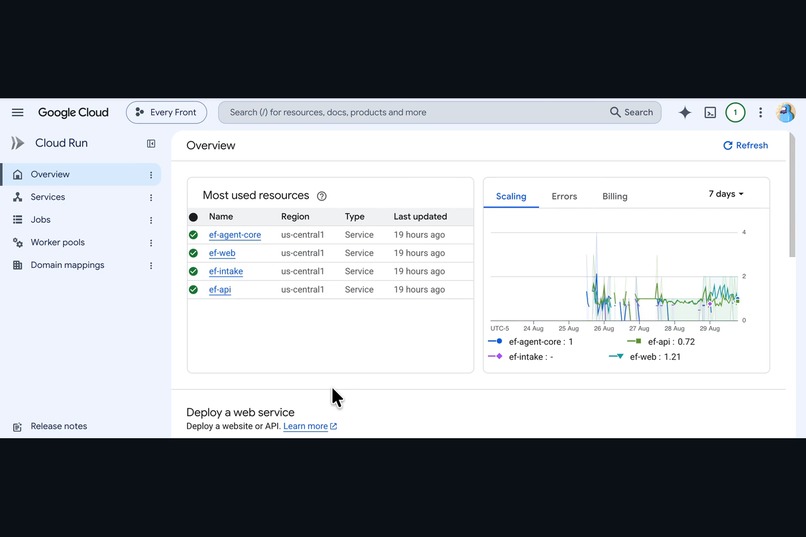The height and width of the screenshot is (537, 806).
Task: Click the green status check for ef-api
Action: point(193,289)
